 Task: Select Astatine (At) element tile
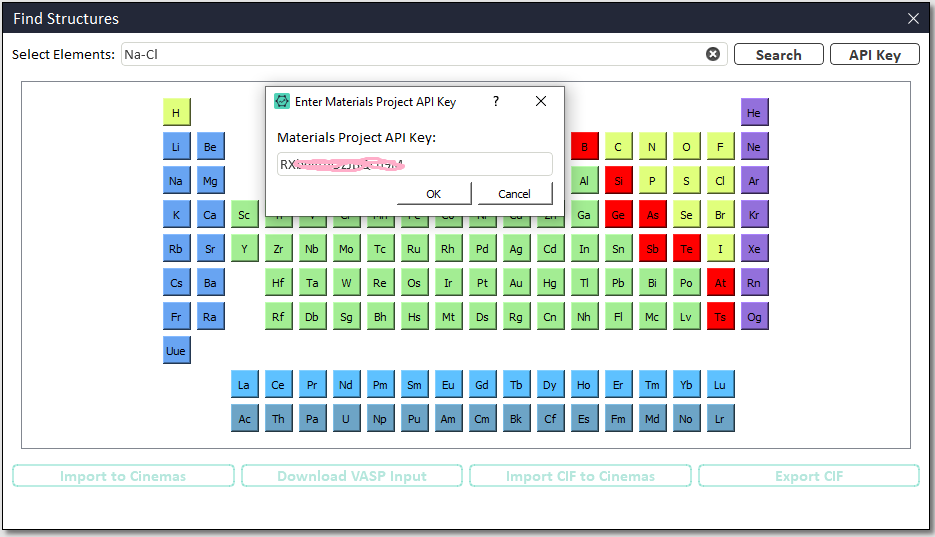coord(720,283)
